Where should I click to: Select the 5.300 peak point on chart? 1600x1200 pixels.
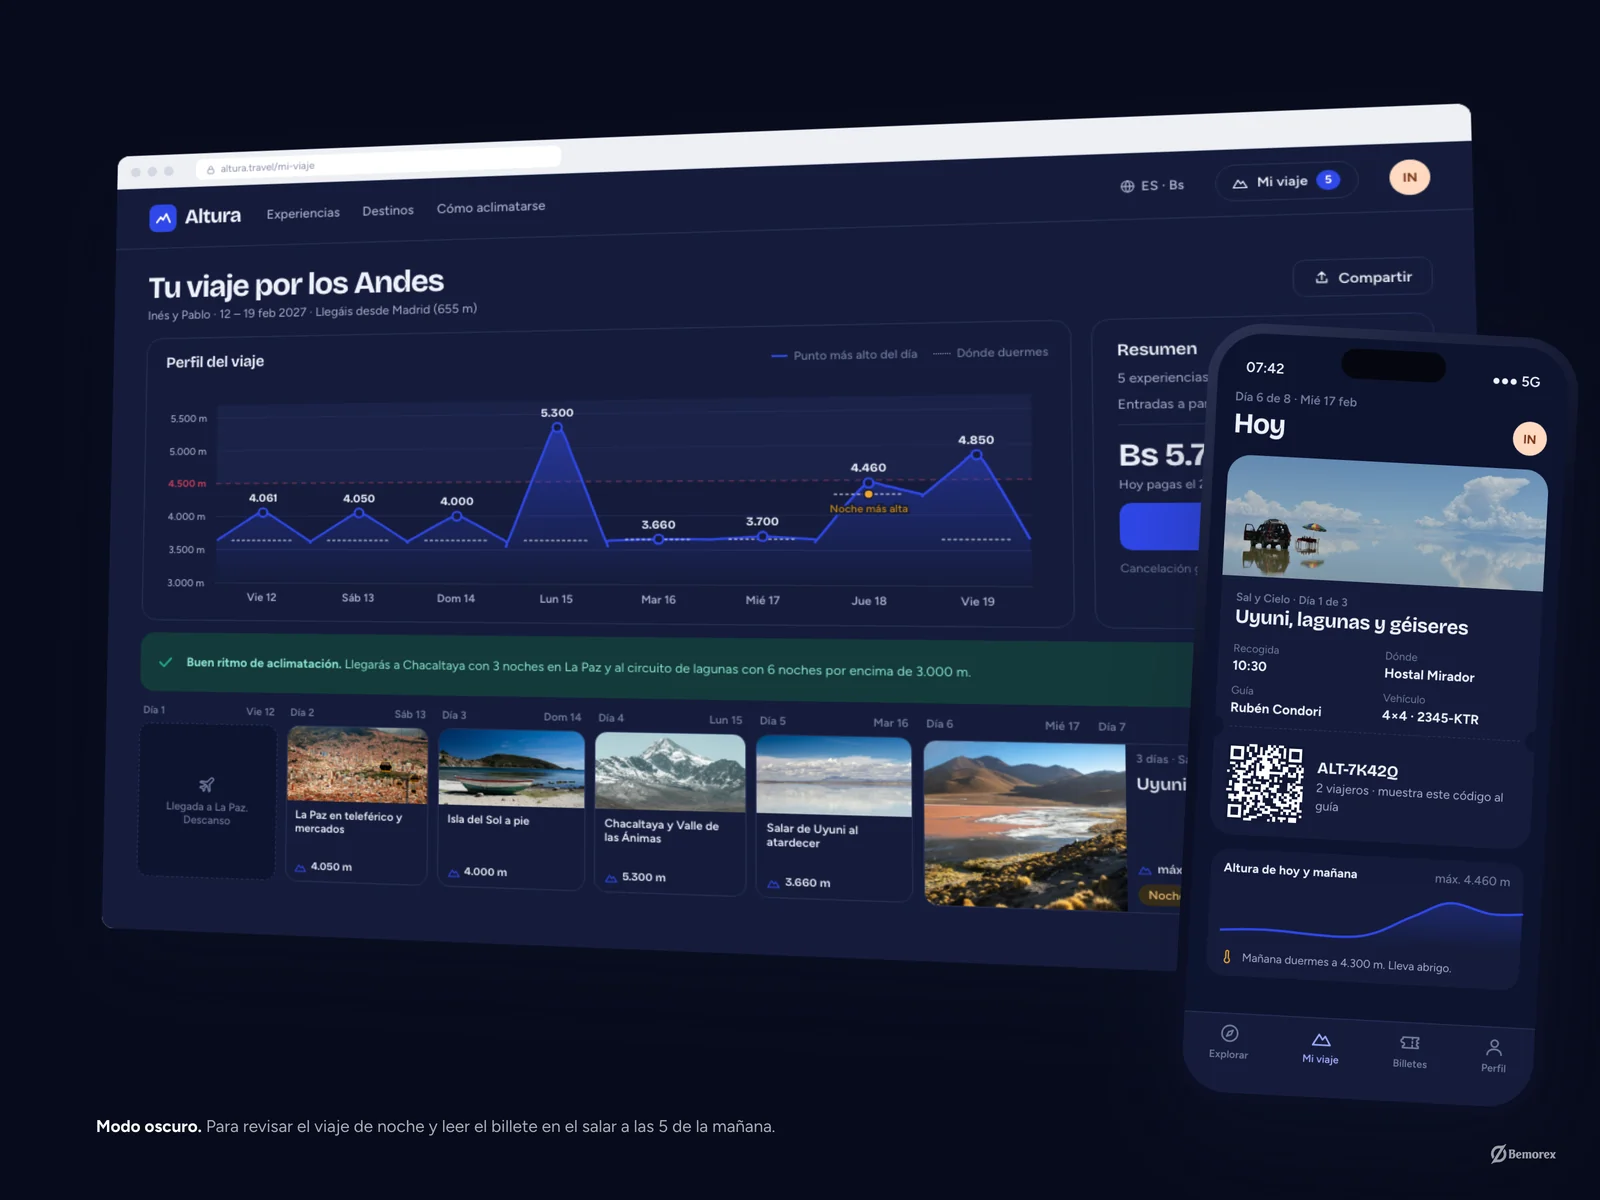point(557,428)
